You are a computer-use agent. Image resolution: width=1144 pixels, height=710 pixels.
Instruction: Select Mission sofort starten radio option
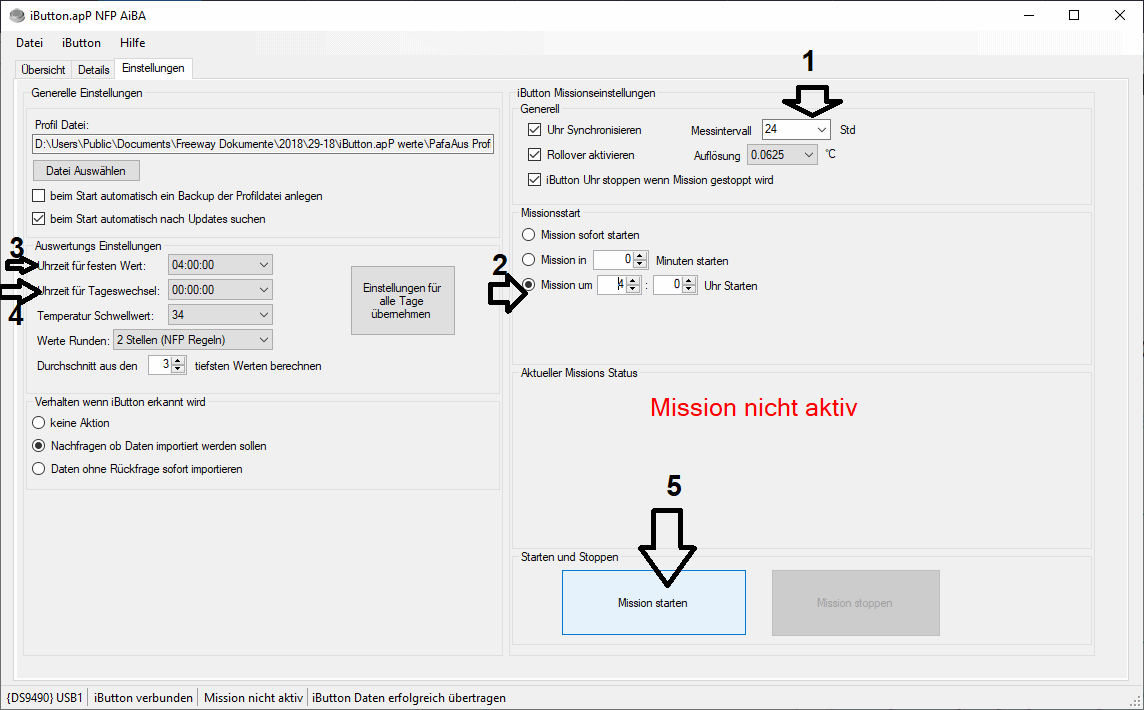point(529,235)
